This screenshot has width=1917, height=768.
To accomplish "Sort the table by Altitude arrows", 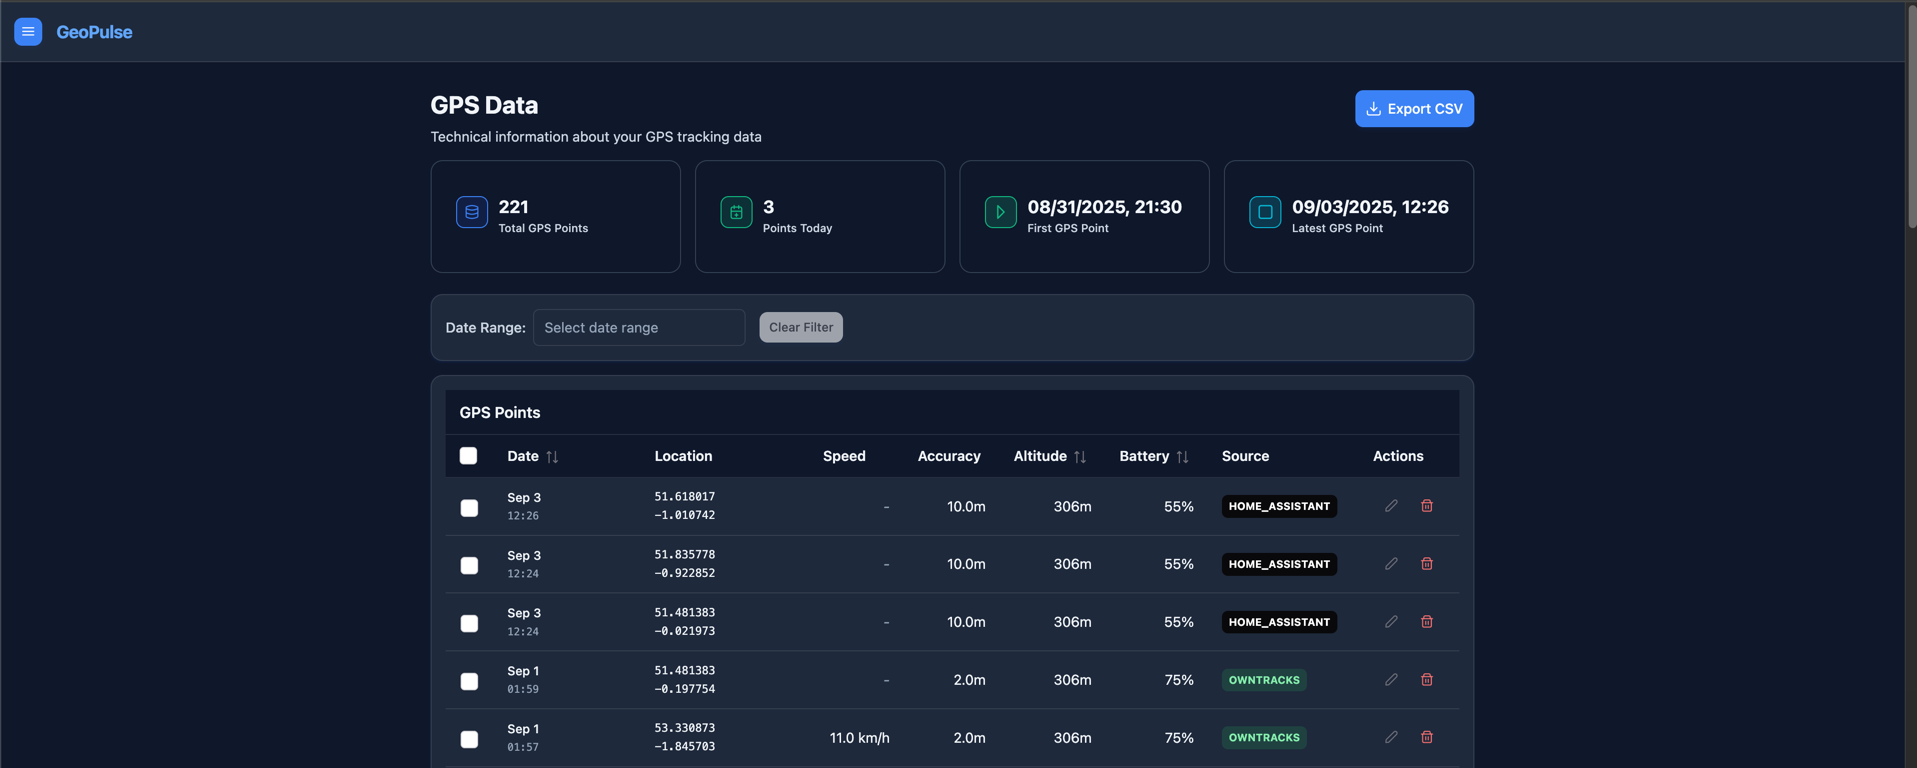I will [x=1080, y=457].
